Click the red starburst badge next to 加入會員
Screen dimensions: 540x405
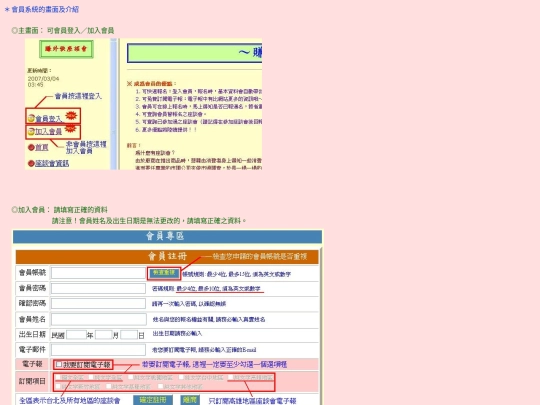pos(70,128)
